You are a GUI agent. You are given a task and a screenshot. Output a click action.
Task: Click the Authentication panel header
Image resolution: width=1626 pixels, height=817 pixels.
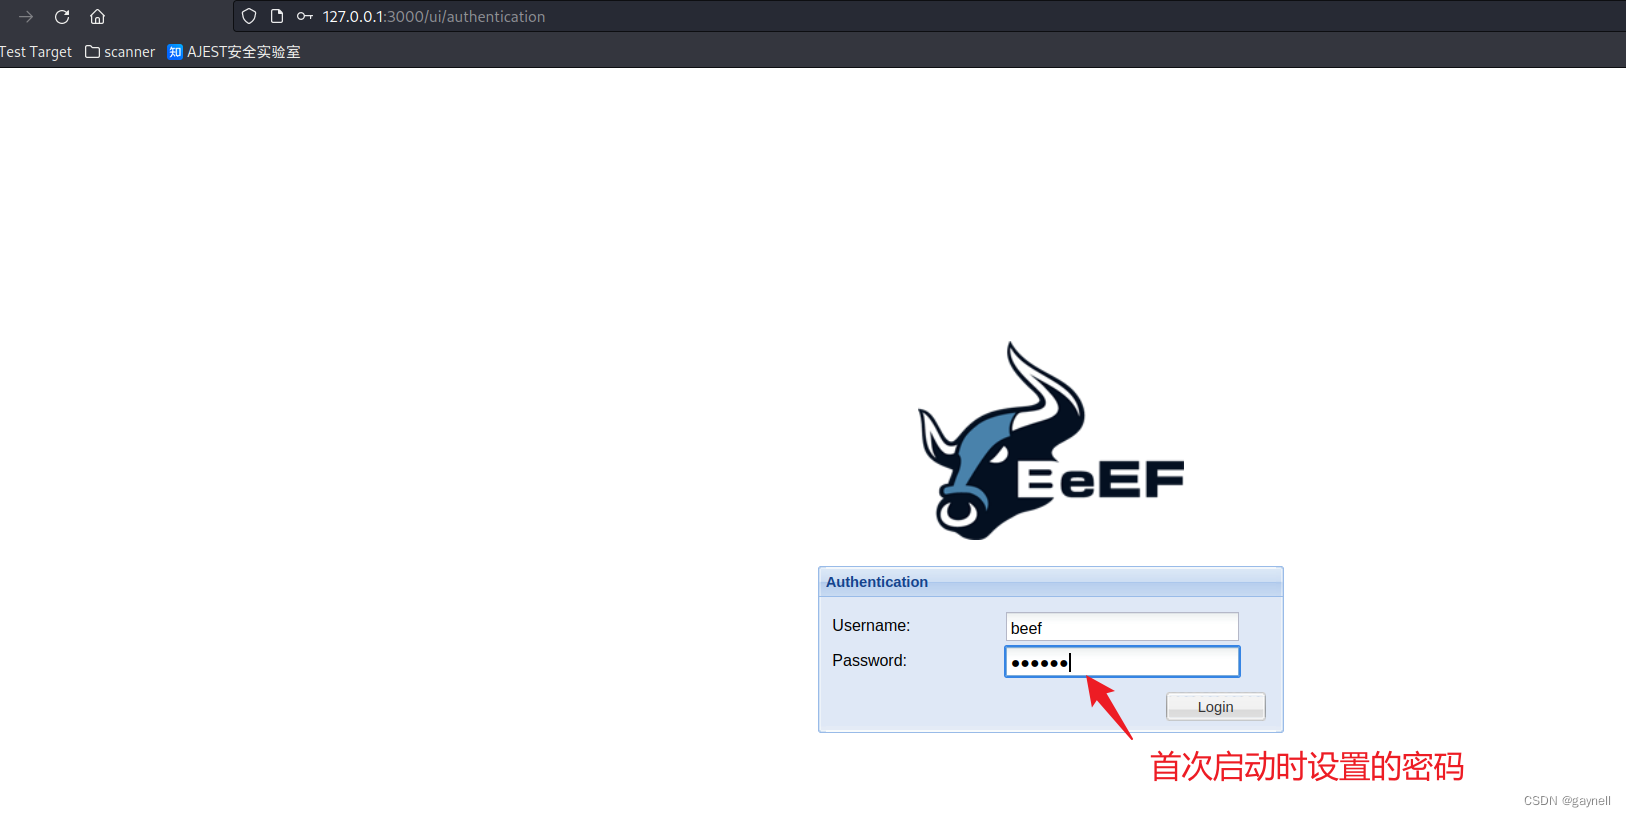1050,582
